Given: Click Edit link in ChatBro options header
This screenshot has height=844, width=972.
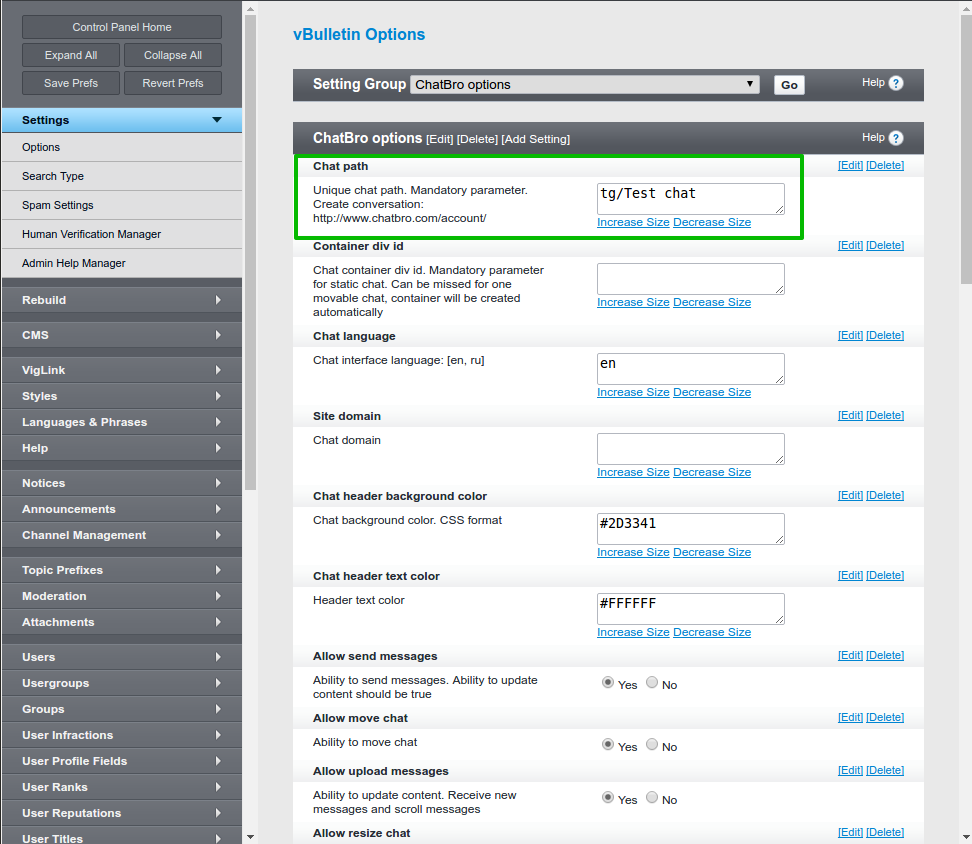Looking at the screenshot, I should [440, 139].
